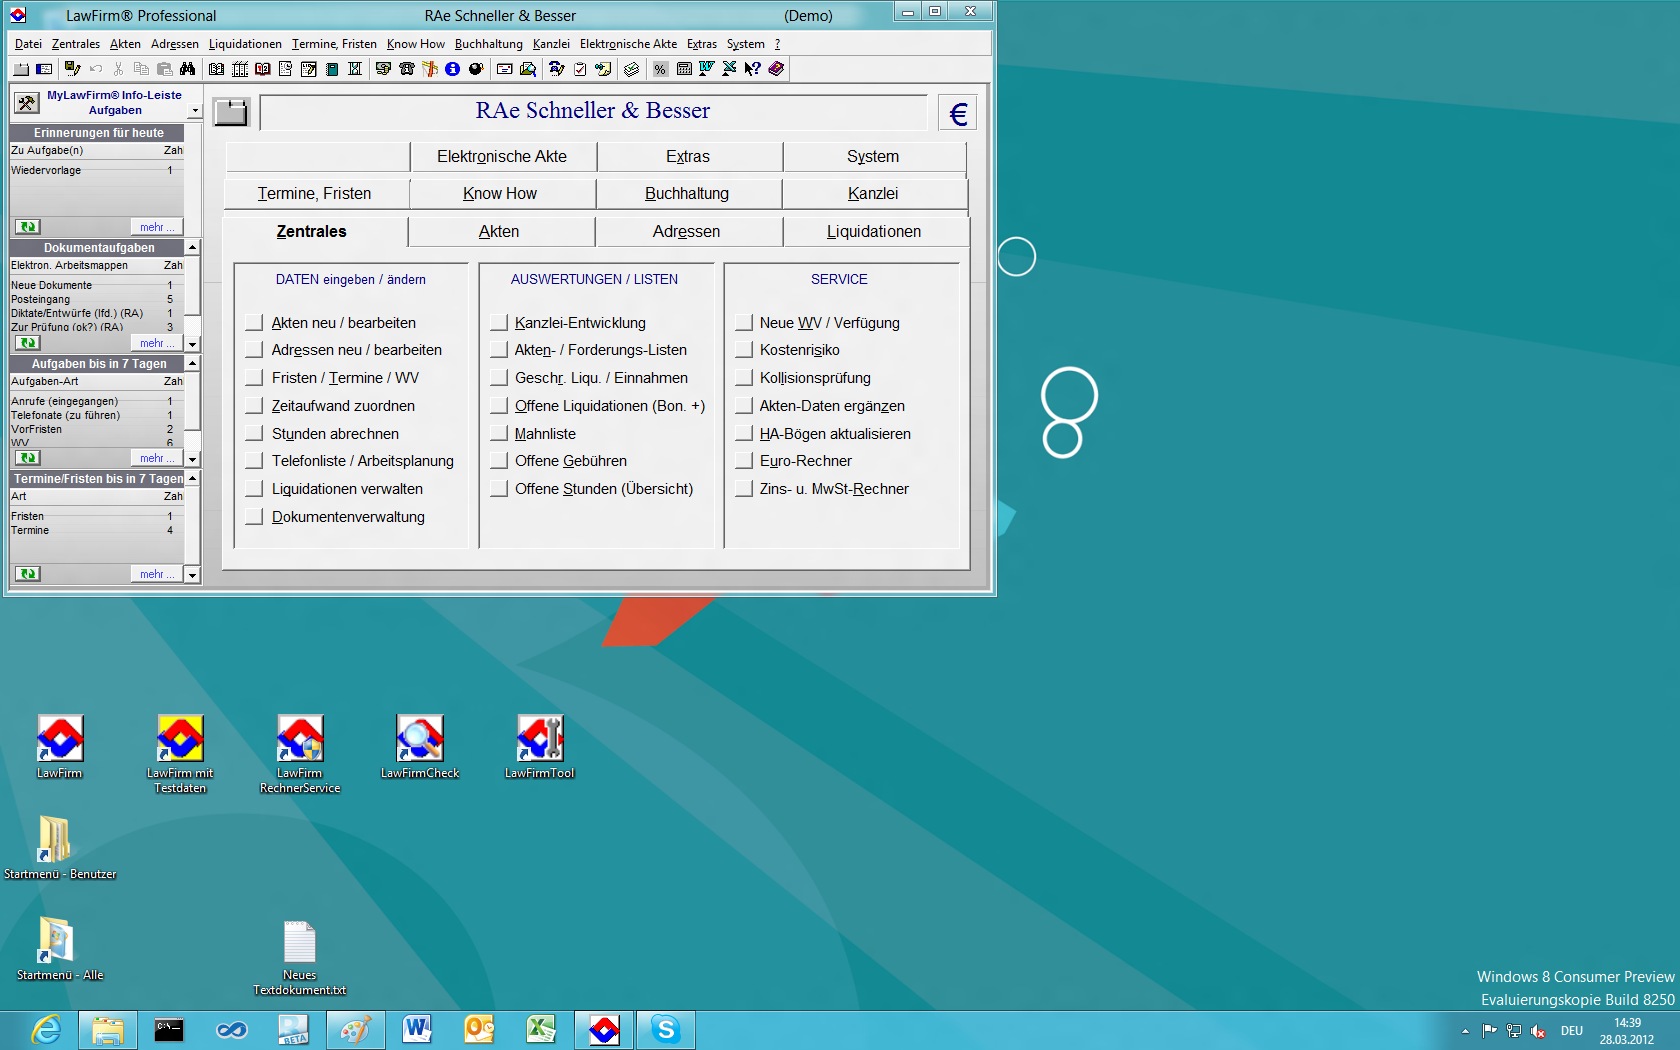Click the telephone icon in the toolbar
This screenshot has width=1680, height=1050.
(406, 69)
